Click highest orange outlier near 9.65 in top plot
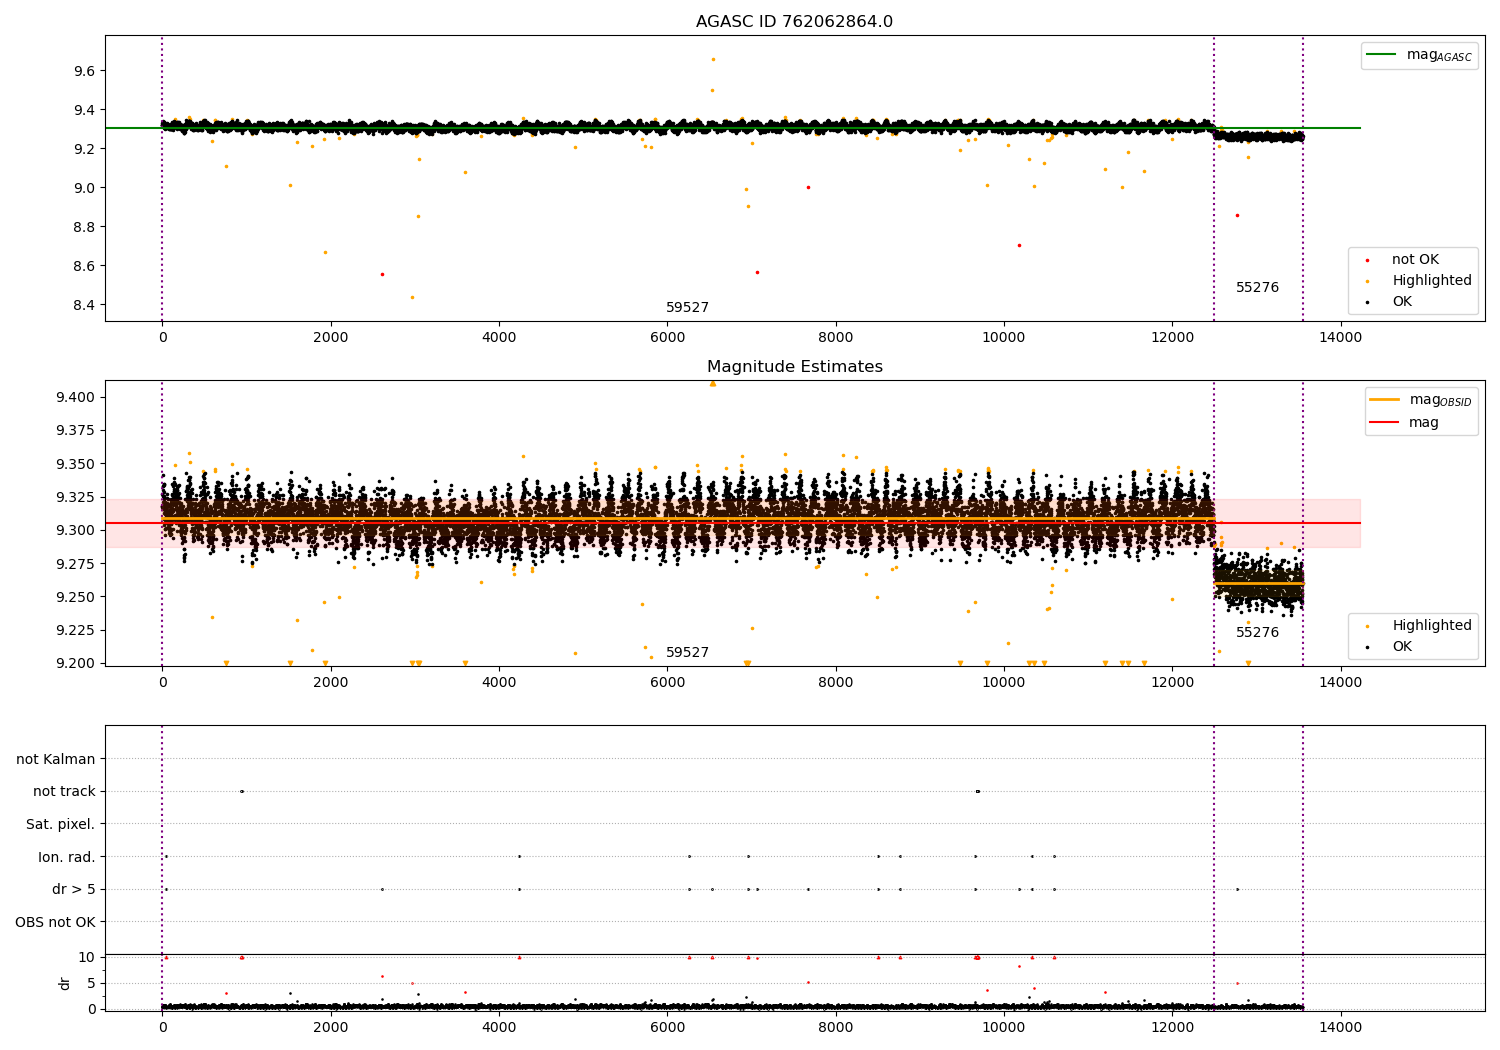 [x=713, y=59]
